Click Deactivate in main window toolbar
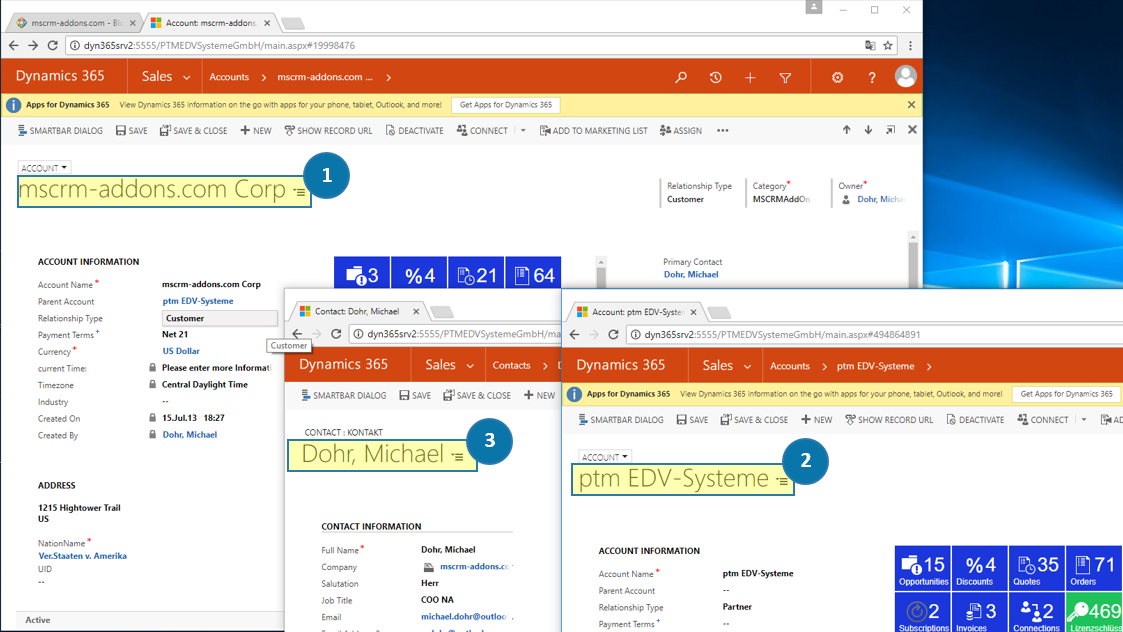This screenshot has width=1123, height=632. click(x=415, y=130)
